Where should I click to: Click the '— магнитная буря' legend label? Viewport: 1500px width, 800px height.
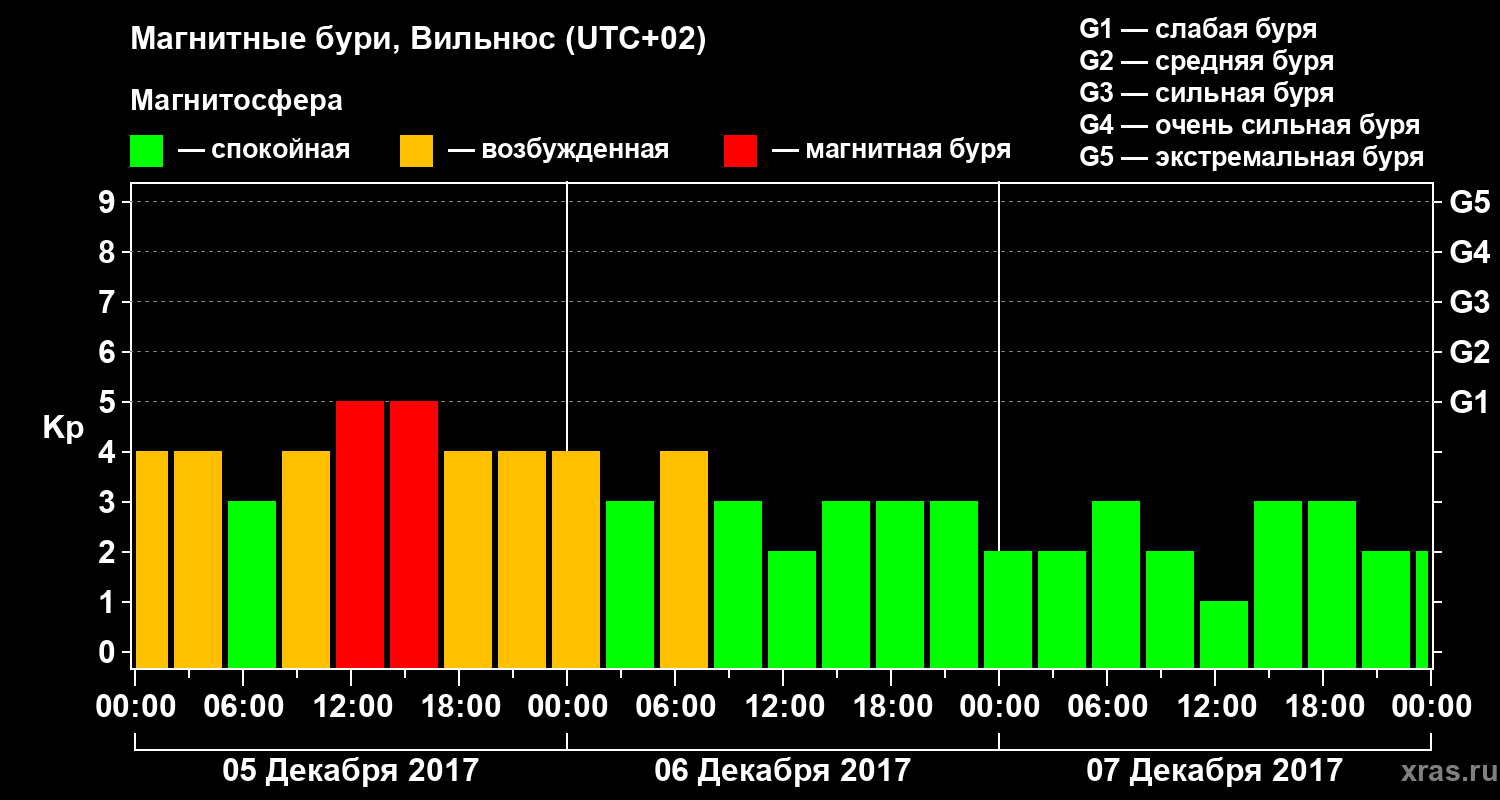891,151
